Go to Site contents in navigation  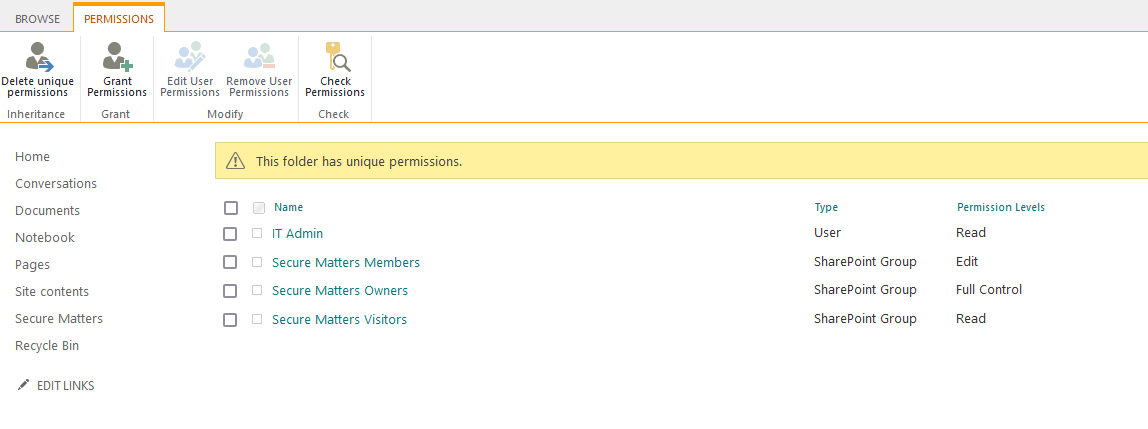(x=52, y=292)
